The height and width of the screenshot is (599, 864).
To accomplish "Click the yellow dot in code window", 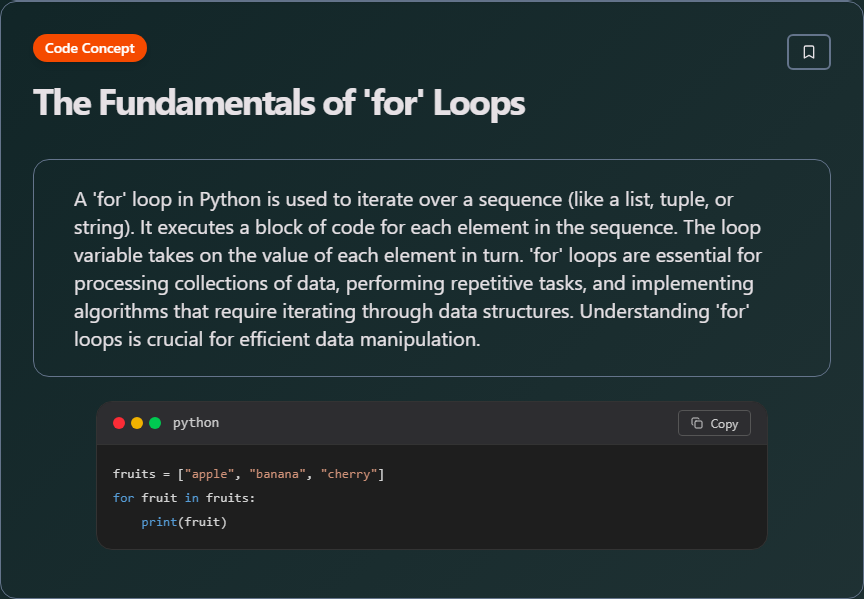I will point(137,423).
